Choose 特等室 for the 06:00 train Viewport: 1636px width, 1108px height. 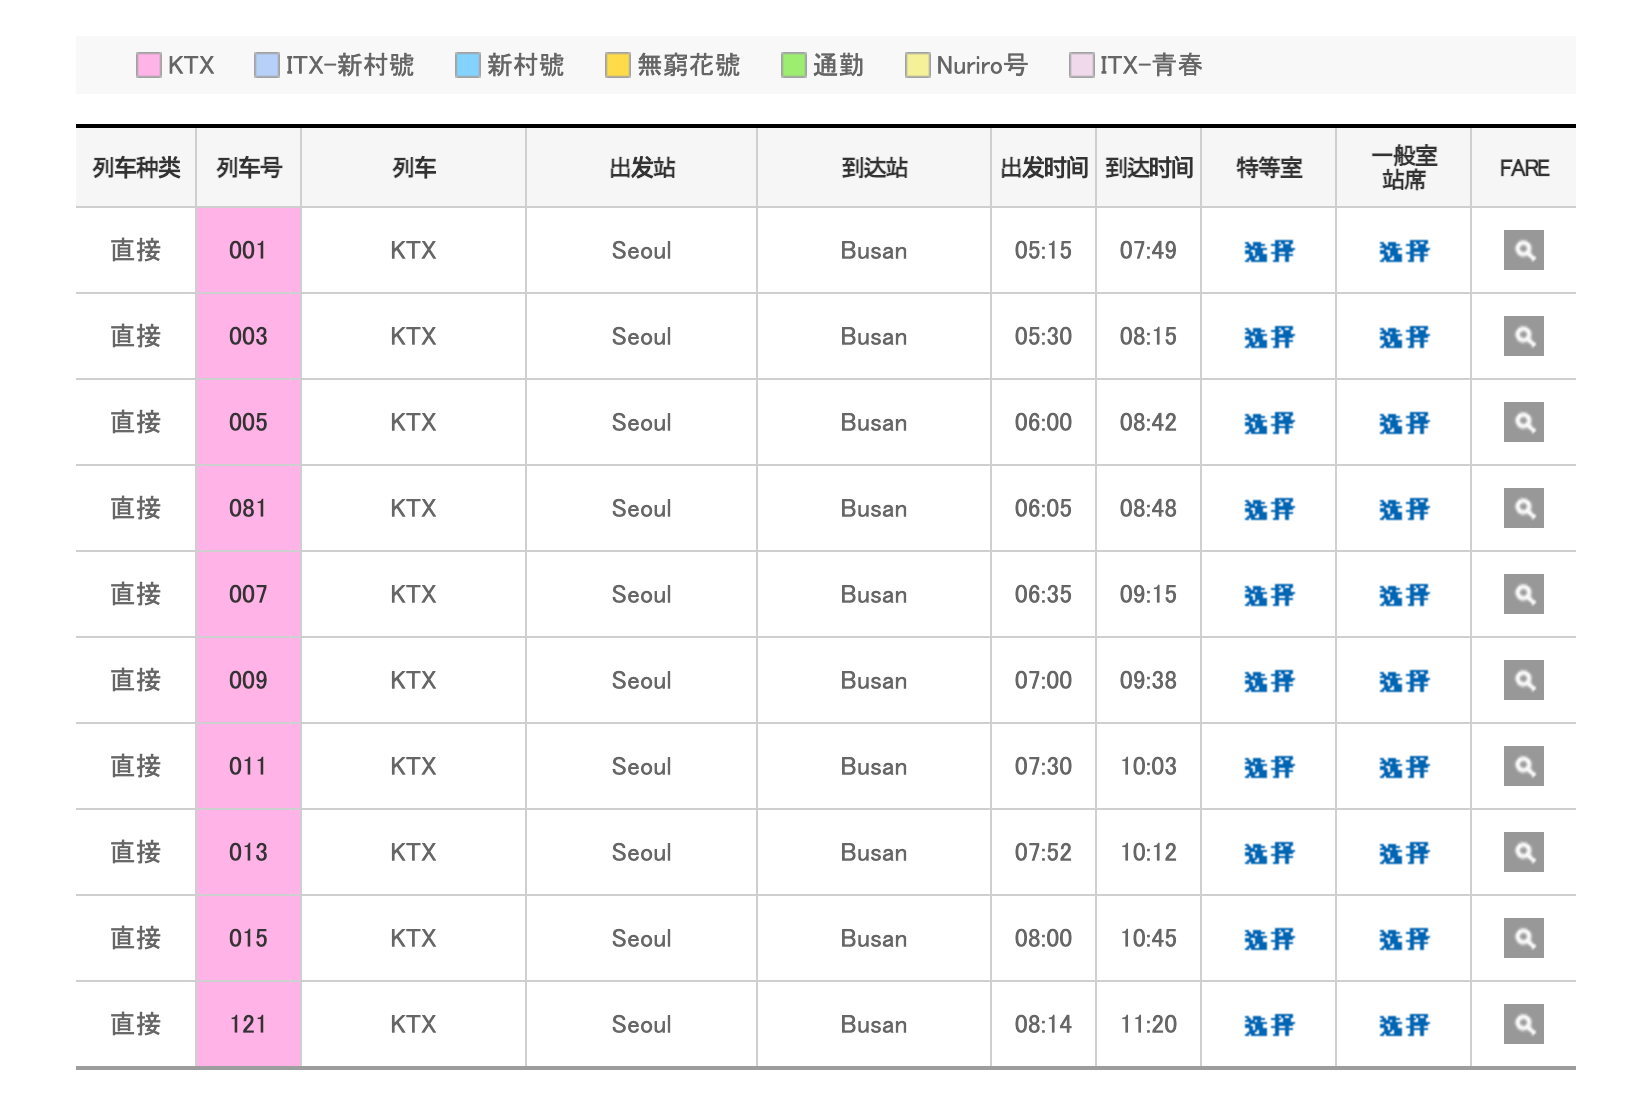pyautogui.click(x=1268, y=423)
